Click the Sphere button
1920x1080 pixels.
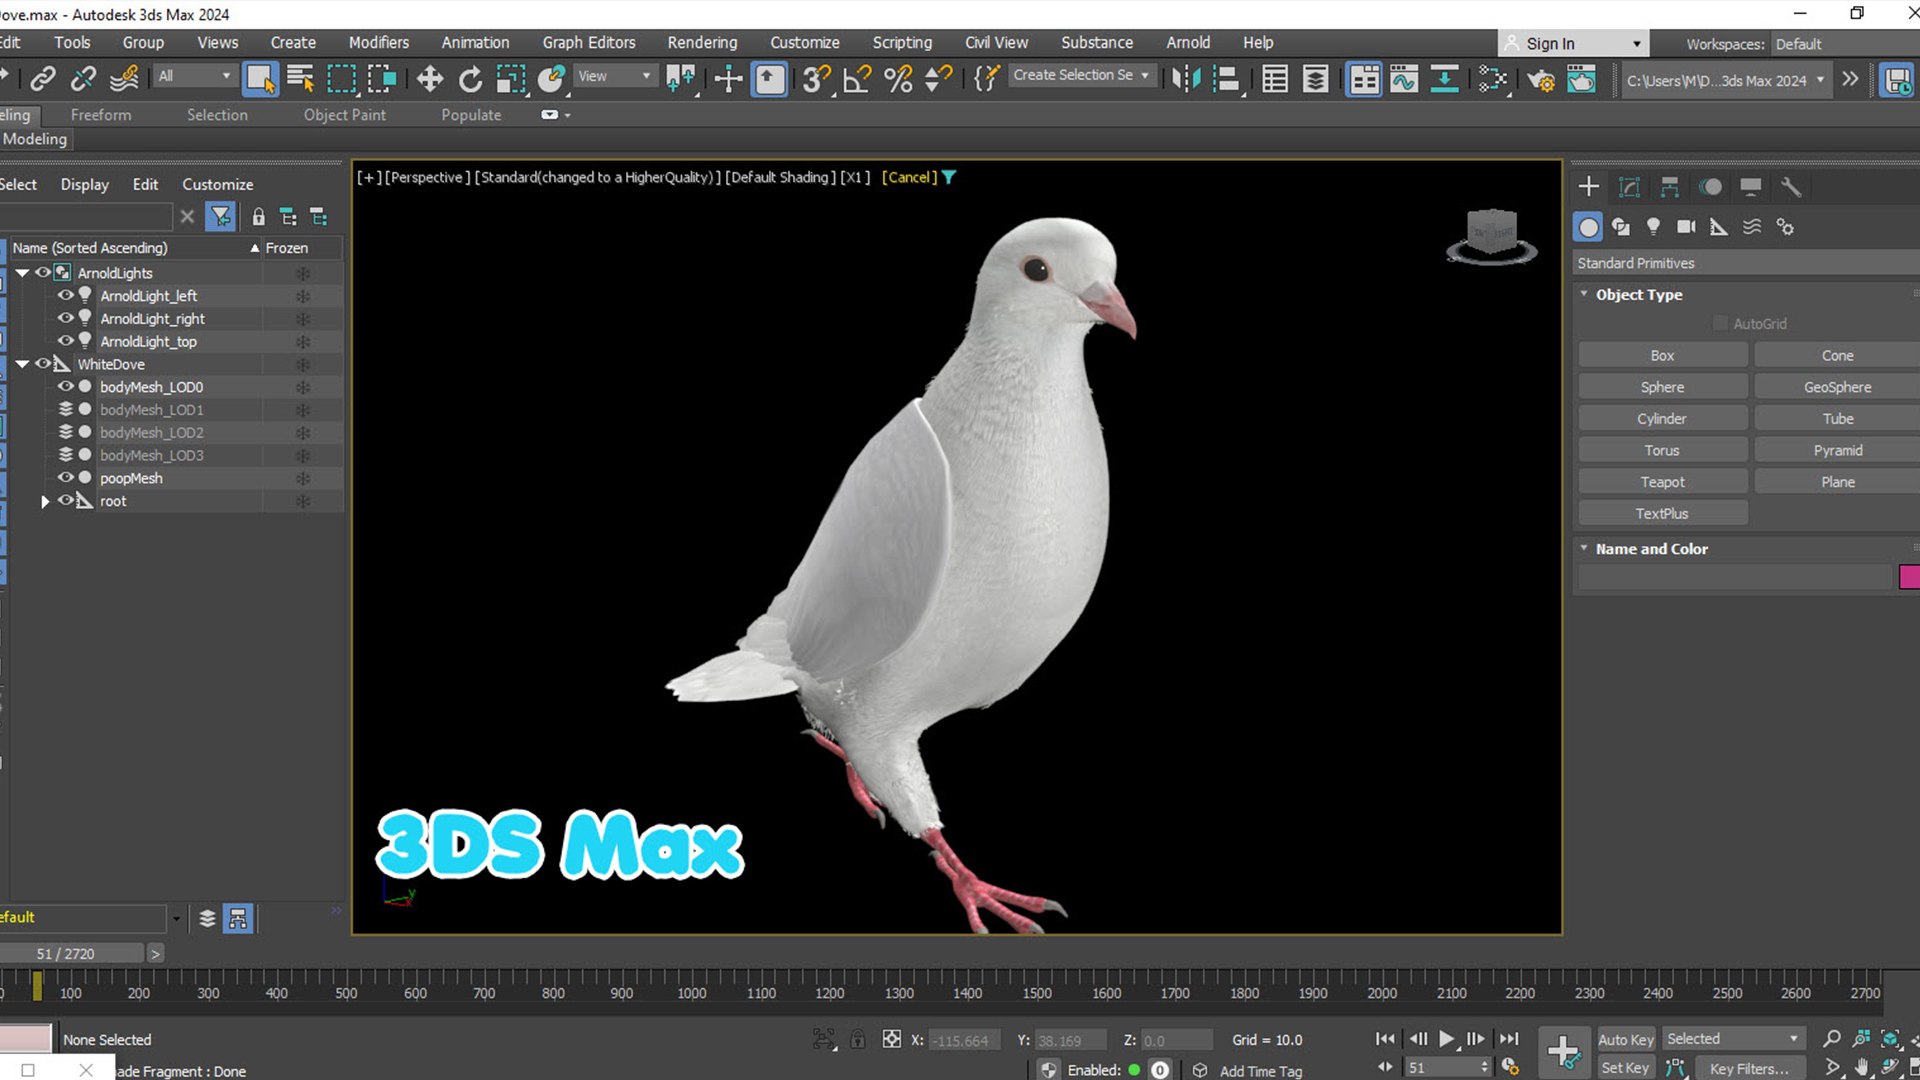coord(1662,387)
